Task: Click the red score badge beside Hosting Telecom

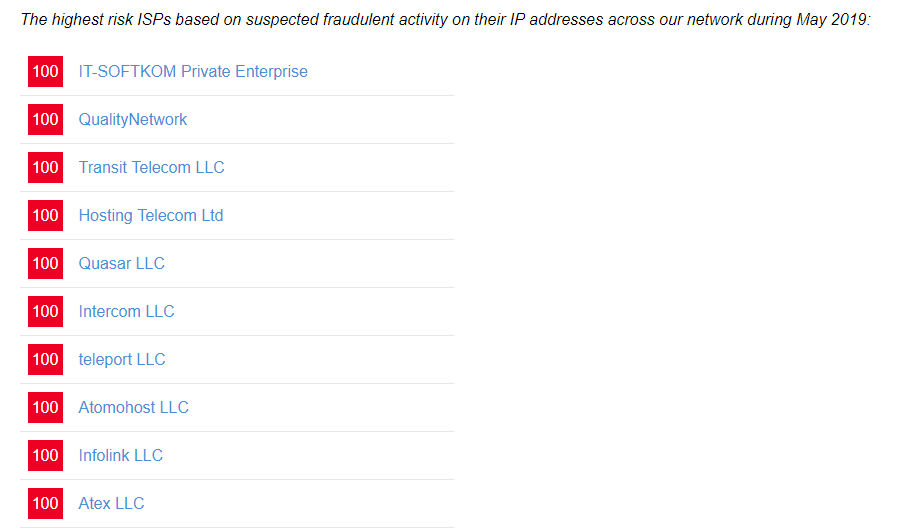Action: tap(45, 216)
